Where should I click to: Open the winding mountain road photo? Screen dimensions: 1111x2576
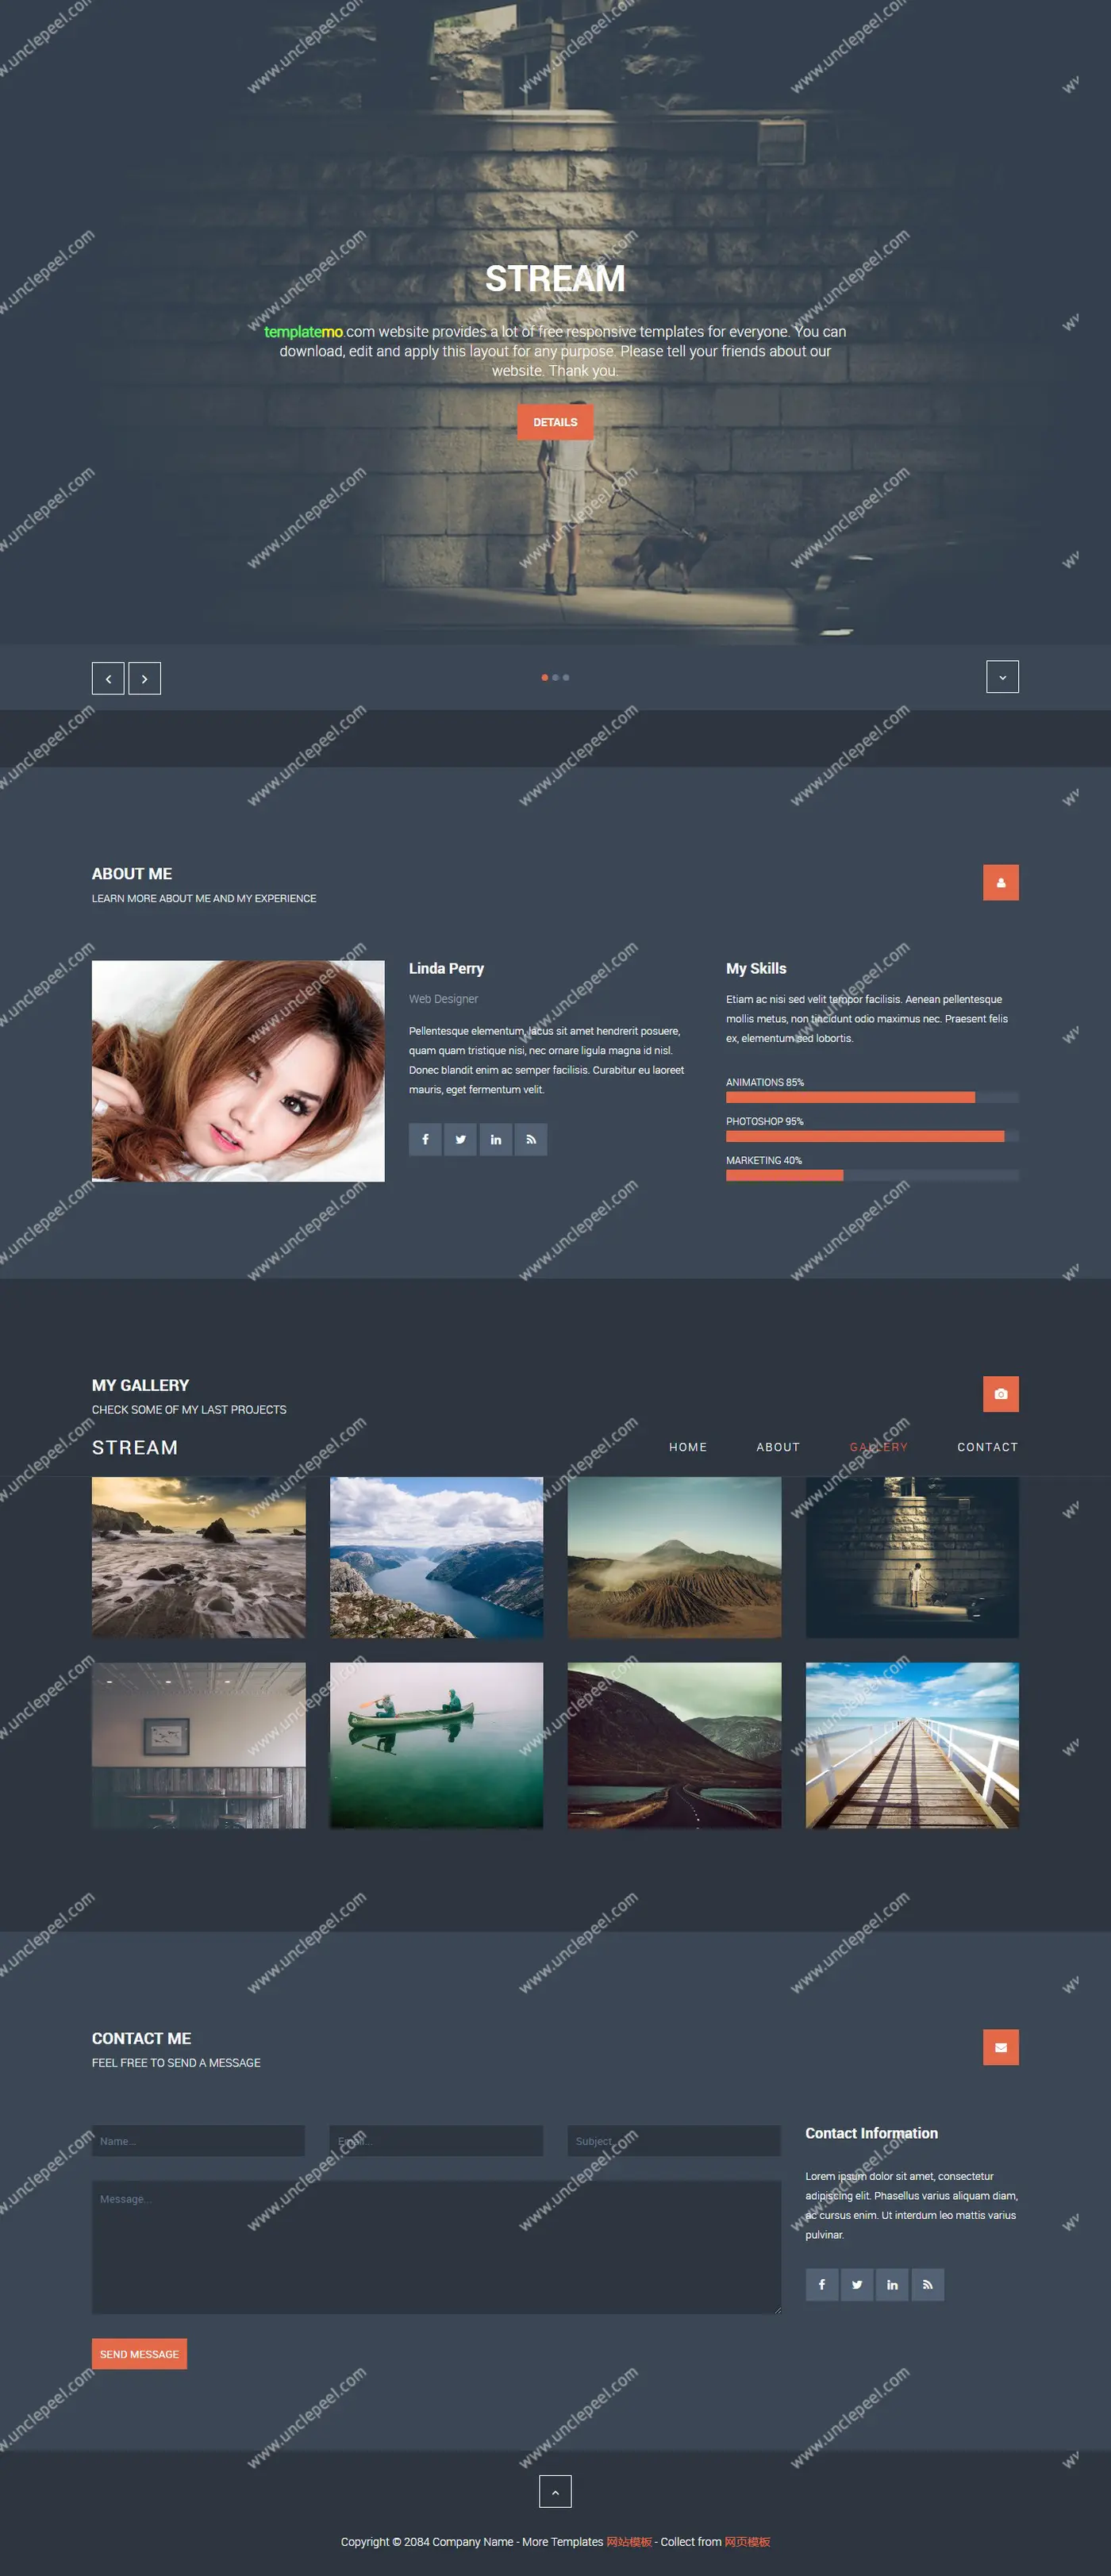[674, 1745]
